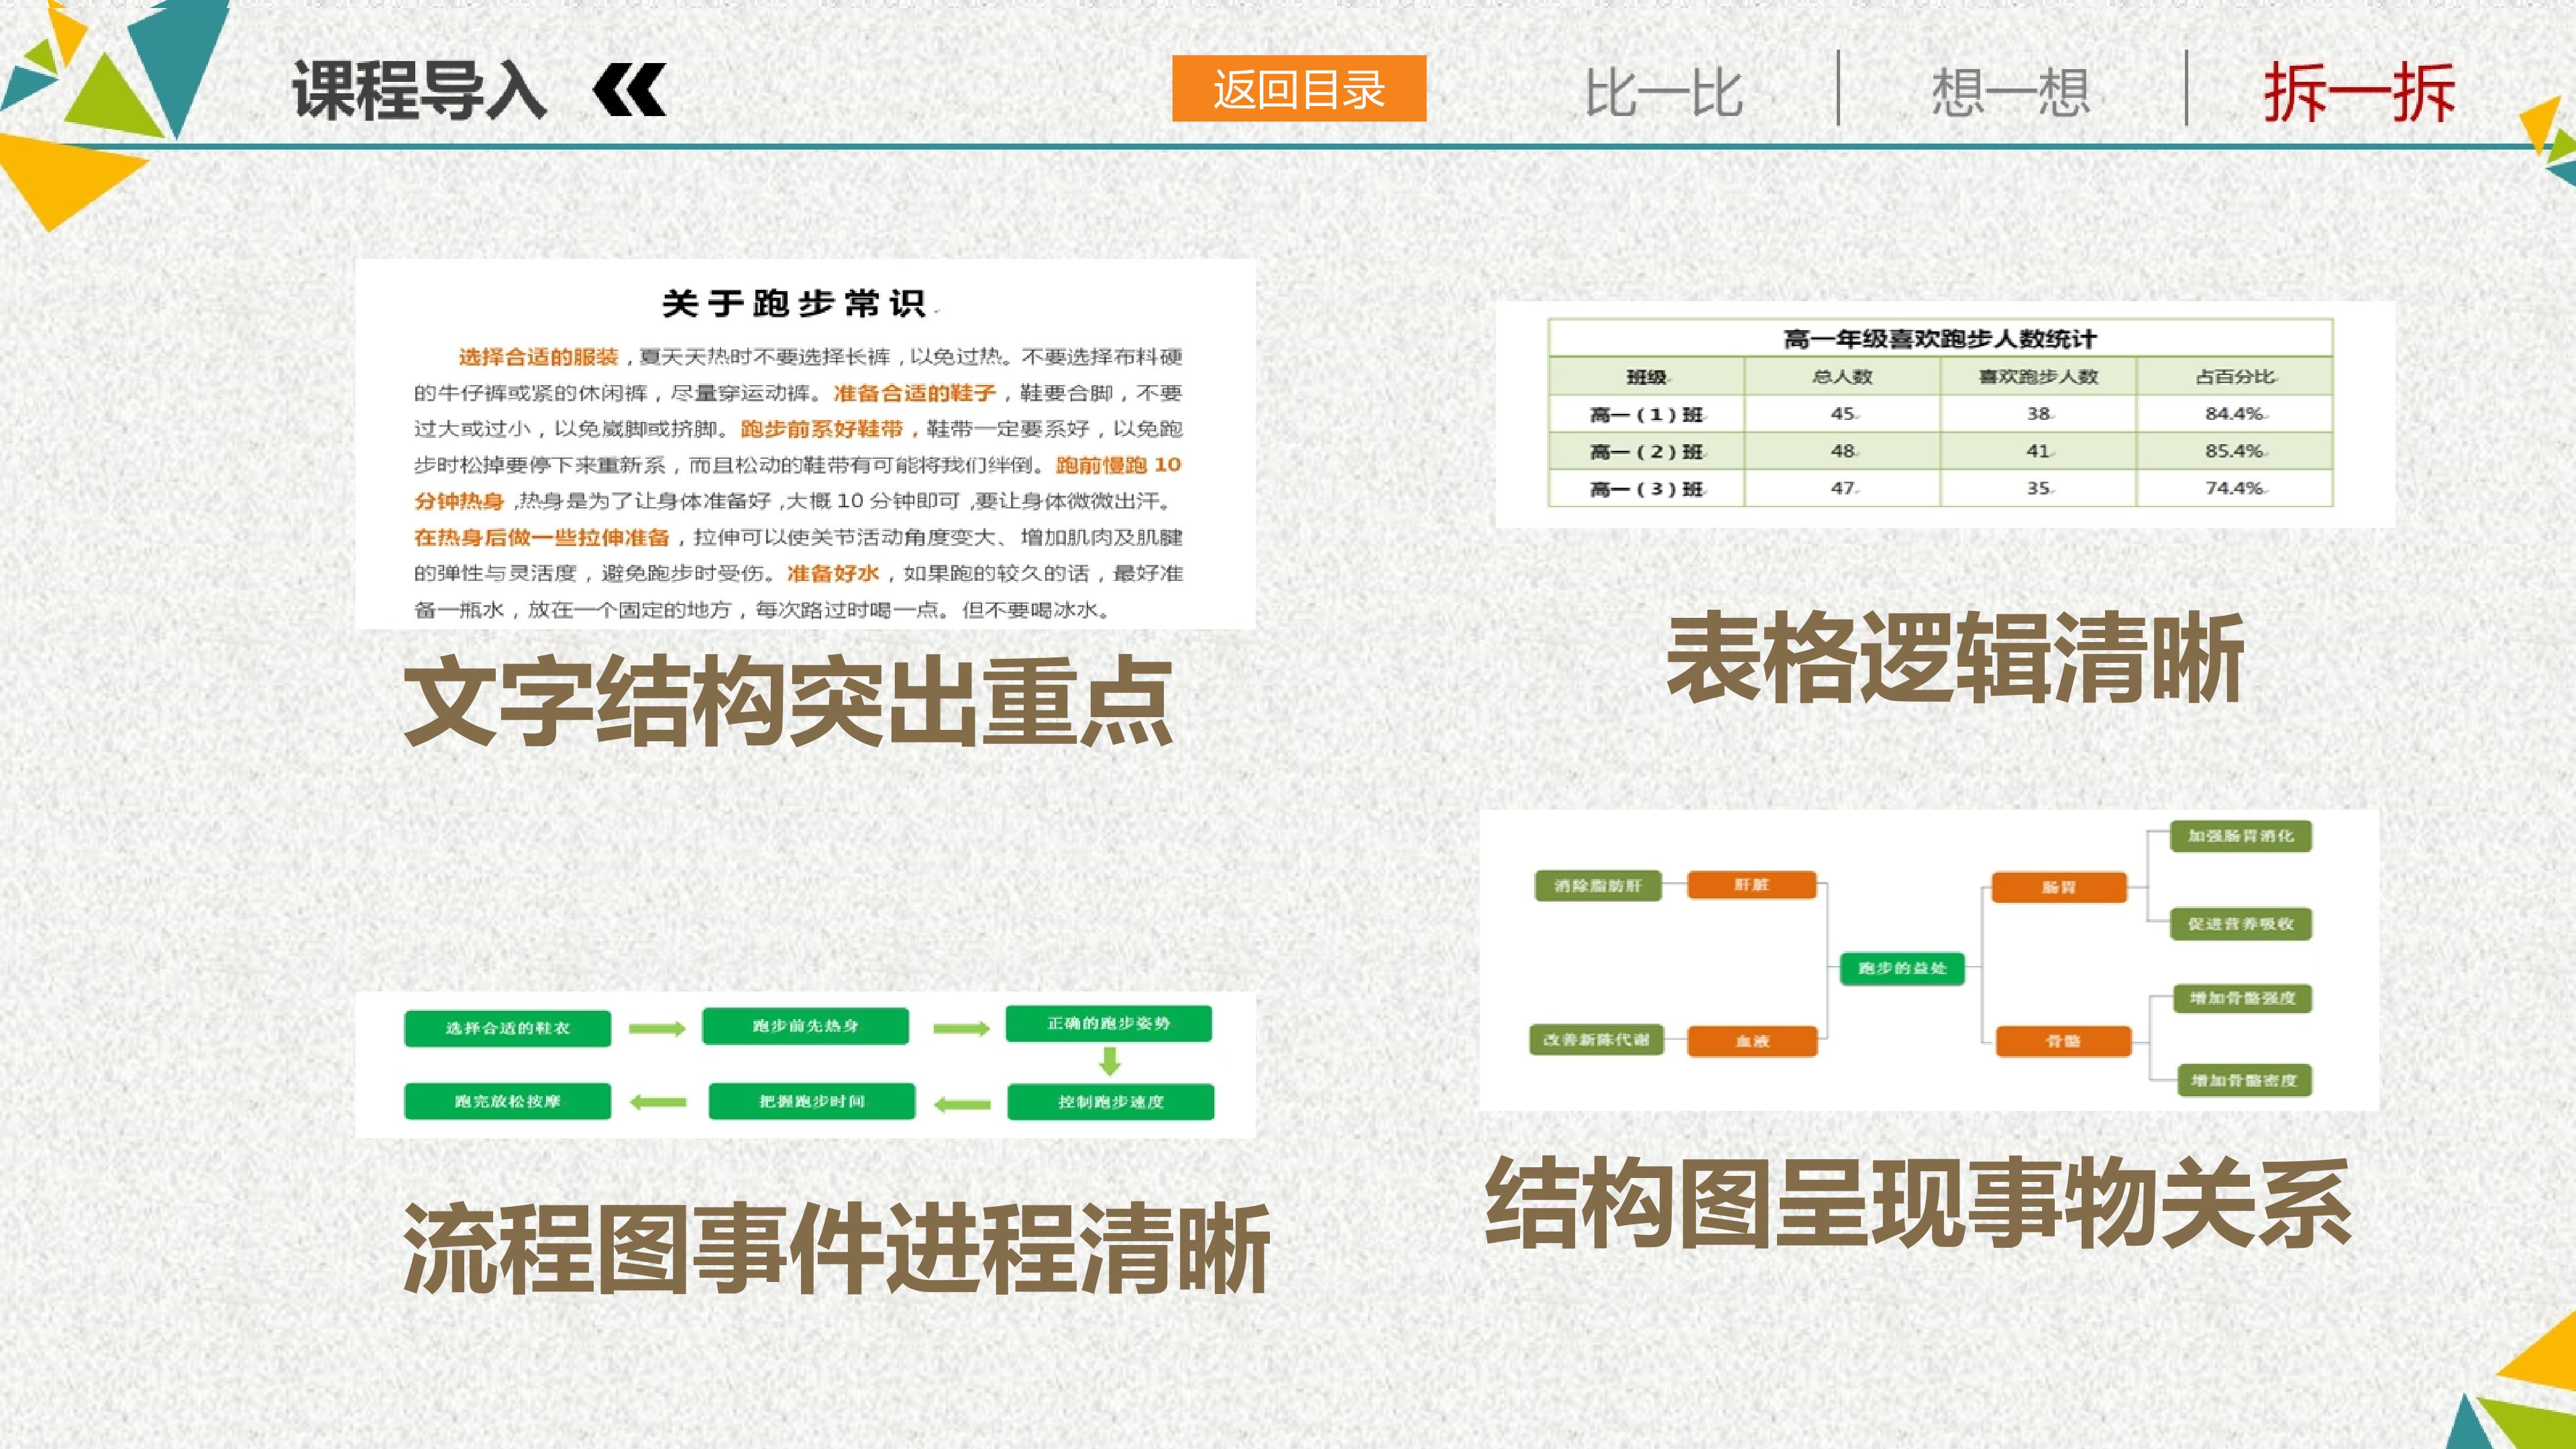This screenshot has width=2576, height=1449.
Task: Click the 跑完放松按摩 flowchart box
Action: click(x=507, y=1101)
